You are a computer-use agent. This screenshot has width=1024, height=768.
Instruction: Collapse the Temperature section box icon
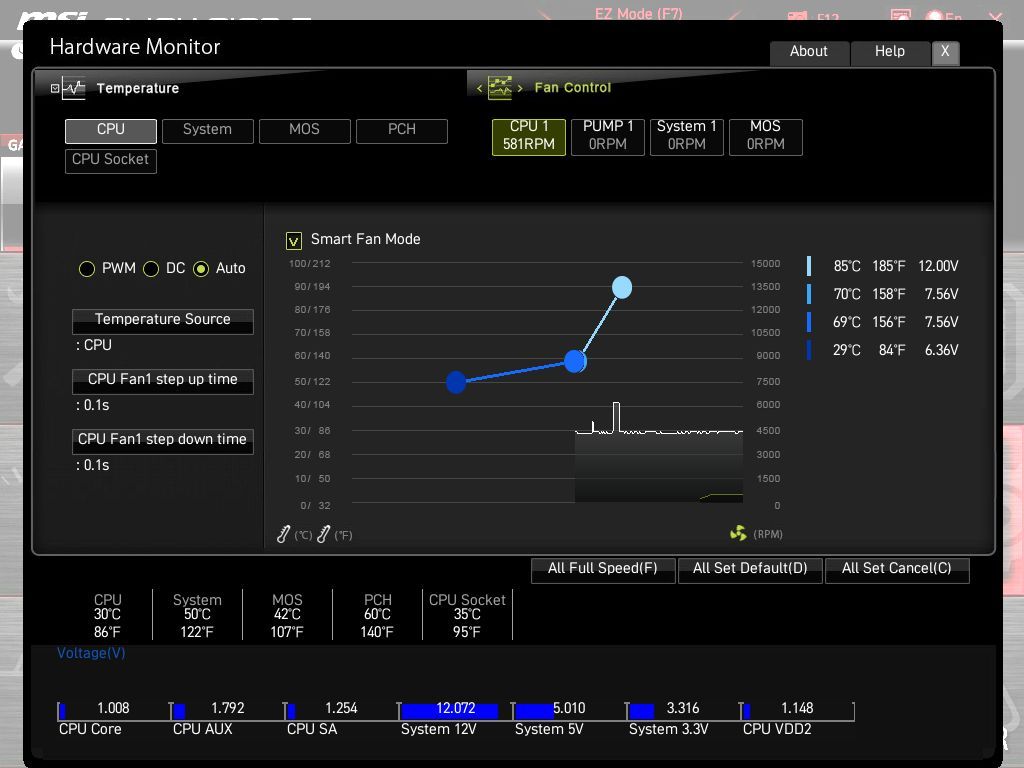tap(55, 88)
